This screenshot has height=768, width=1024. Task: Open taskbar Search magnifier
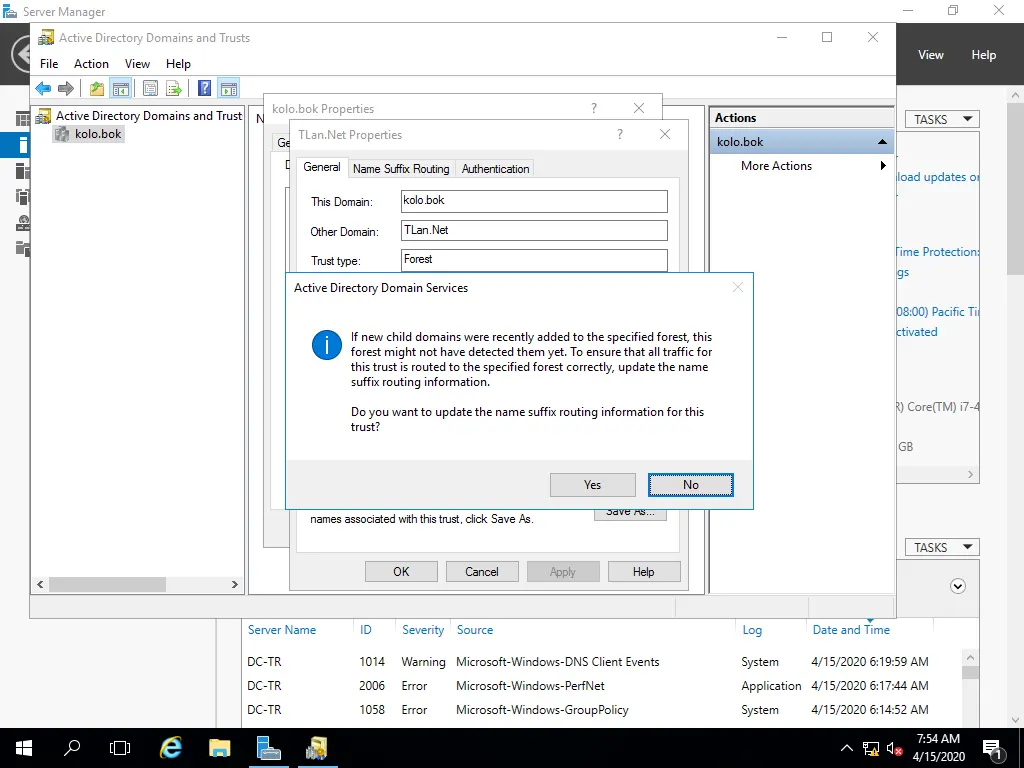pyautogui.click(x=72, y=748)
